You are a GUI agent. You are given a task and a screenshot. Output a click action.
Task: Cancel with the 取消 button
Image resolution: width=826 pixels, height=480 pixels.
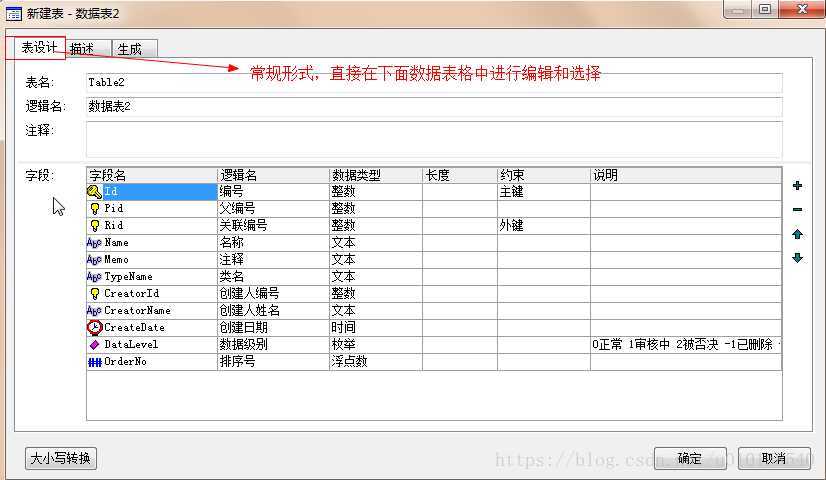tap(774, 458)
